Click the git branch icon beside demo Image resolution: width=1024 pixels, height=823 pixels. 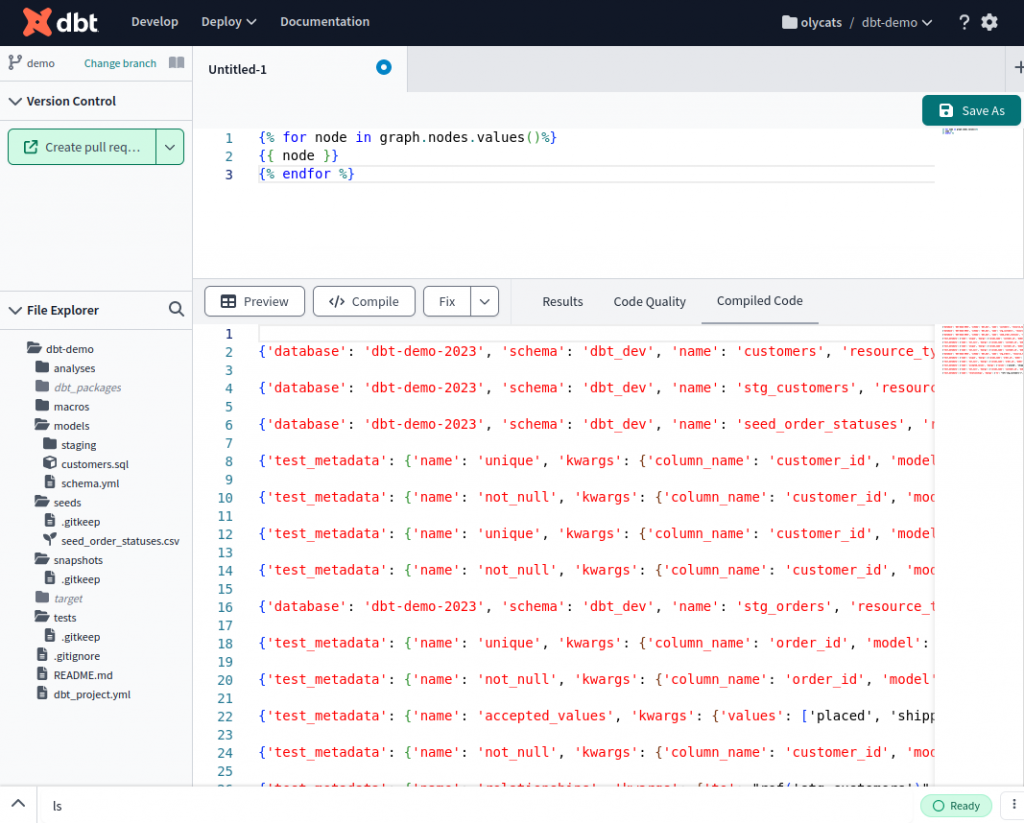pyautogui.click(x=14, y=63)
